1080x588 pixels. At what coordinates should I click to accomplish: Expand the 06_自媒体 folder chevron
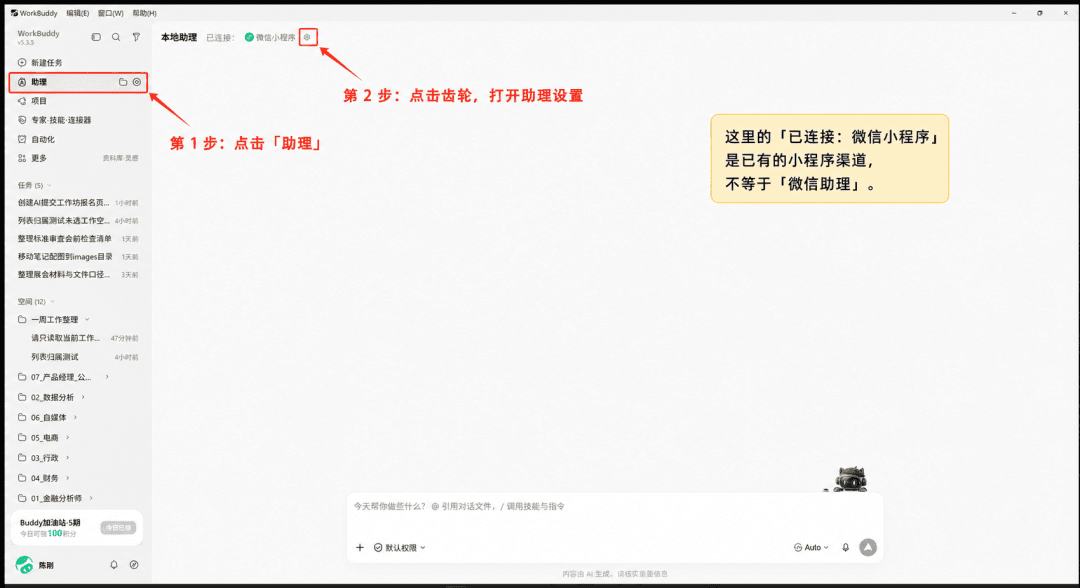tap(76, 417)
